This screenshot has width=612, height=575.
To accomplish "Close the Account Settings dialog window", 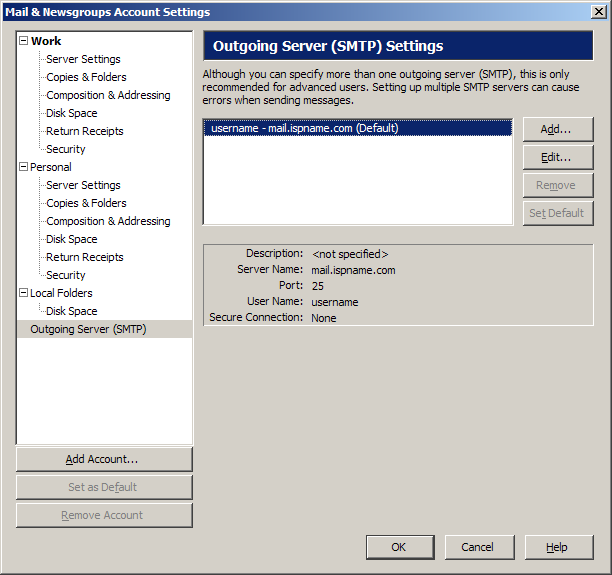I will click(598, 12).
